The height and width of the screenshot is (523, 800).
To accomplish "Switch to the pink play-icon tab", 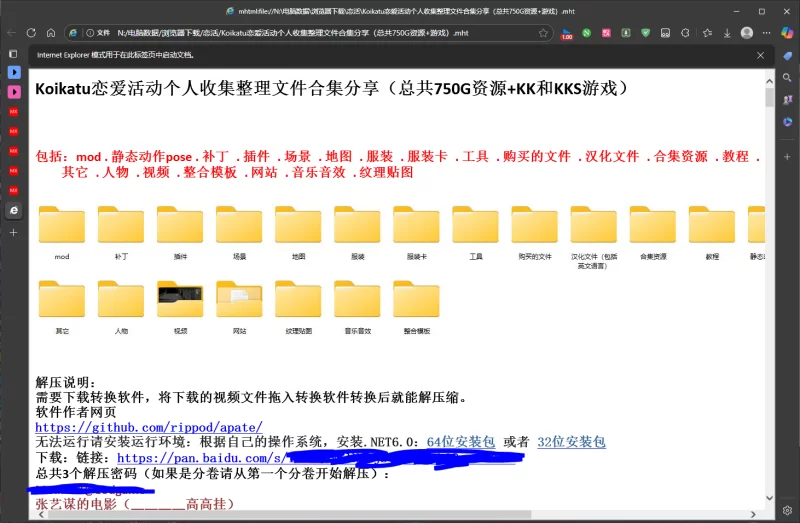I will (x=14, y=92).
